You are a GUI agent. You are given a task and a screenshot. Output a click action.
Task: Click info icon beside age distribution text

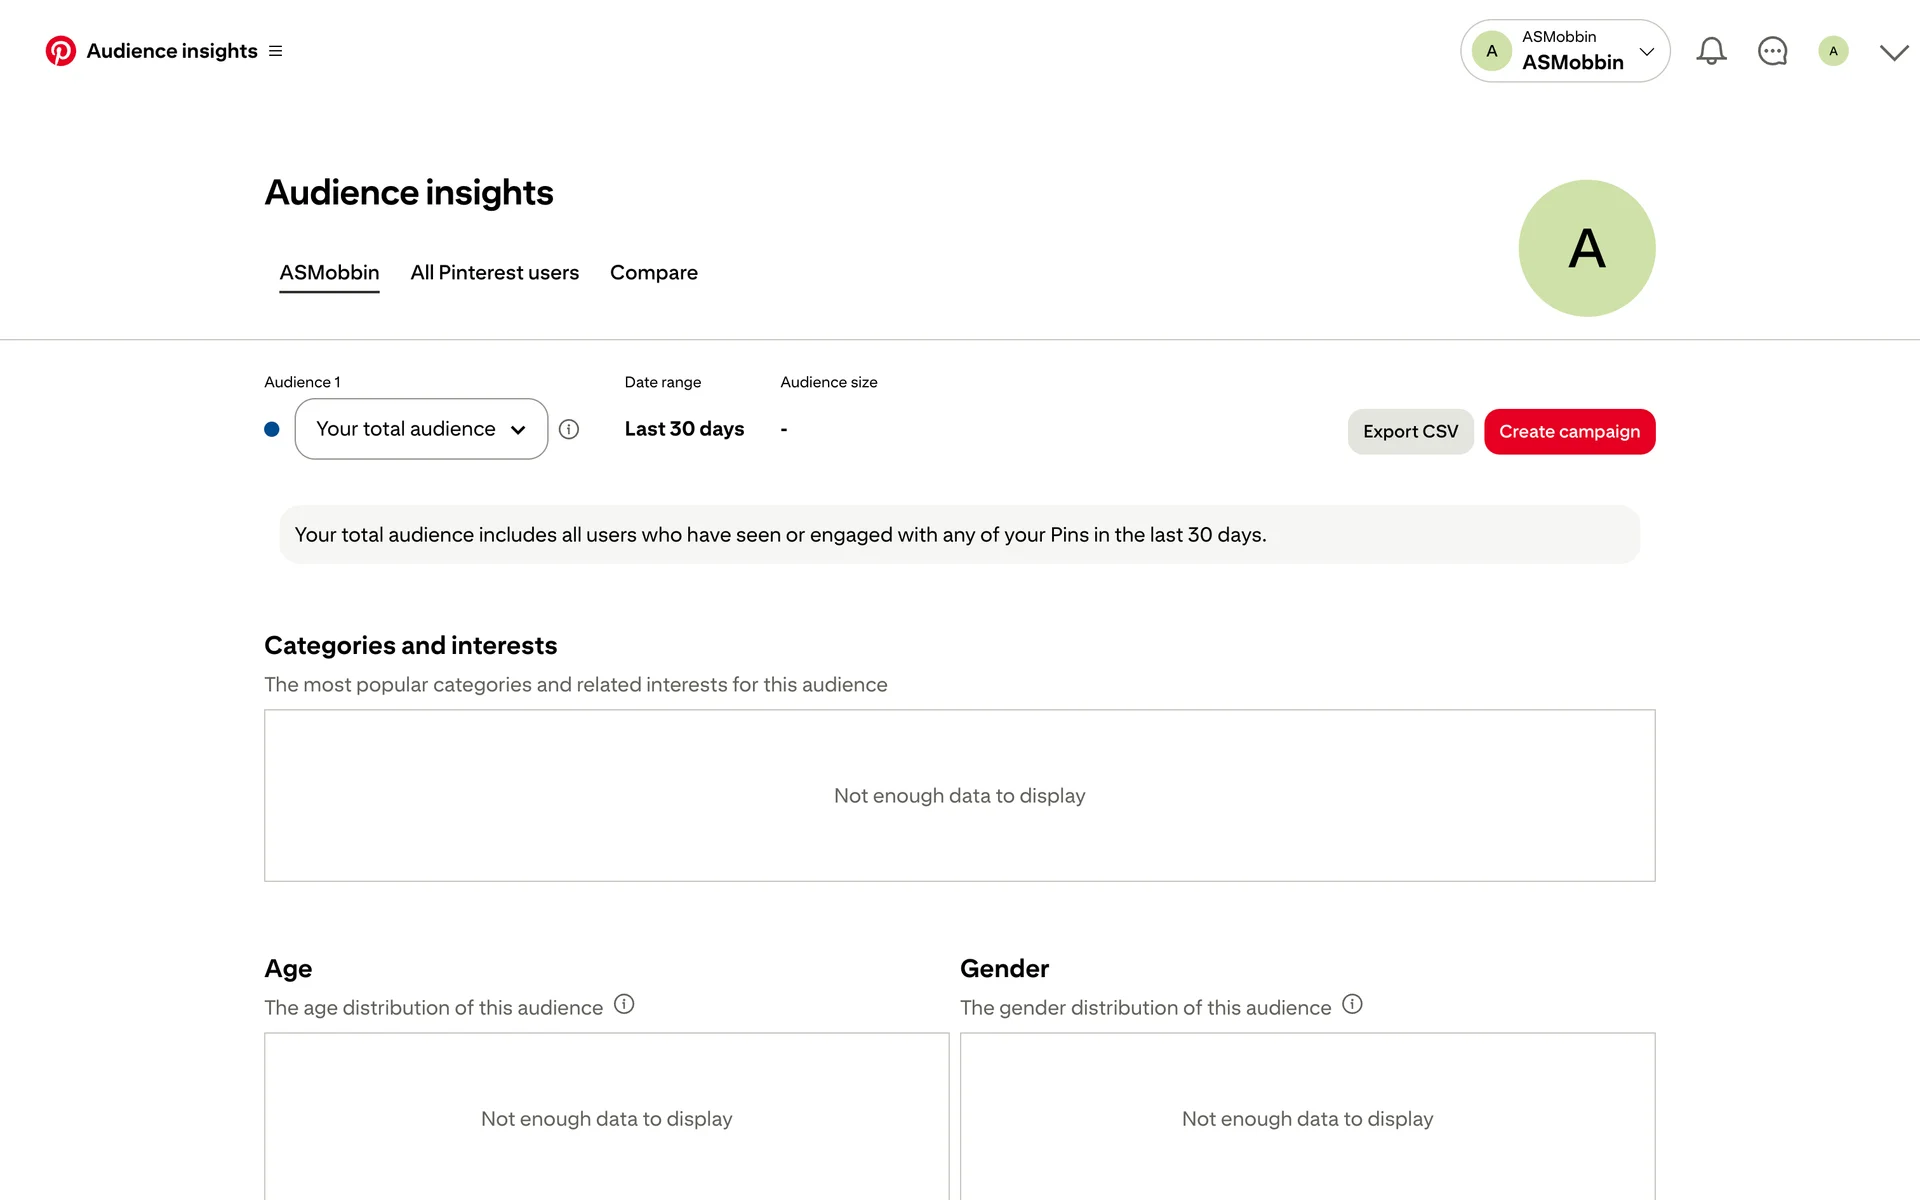[624, 1004]
